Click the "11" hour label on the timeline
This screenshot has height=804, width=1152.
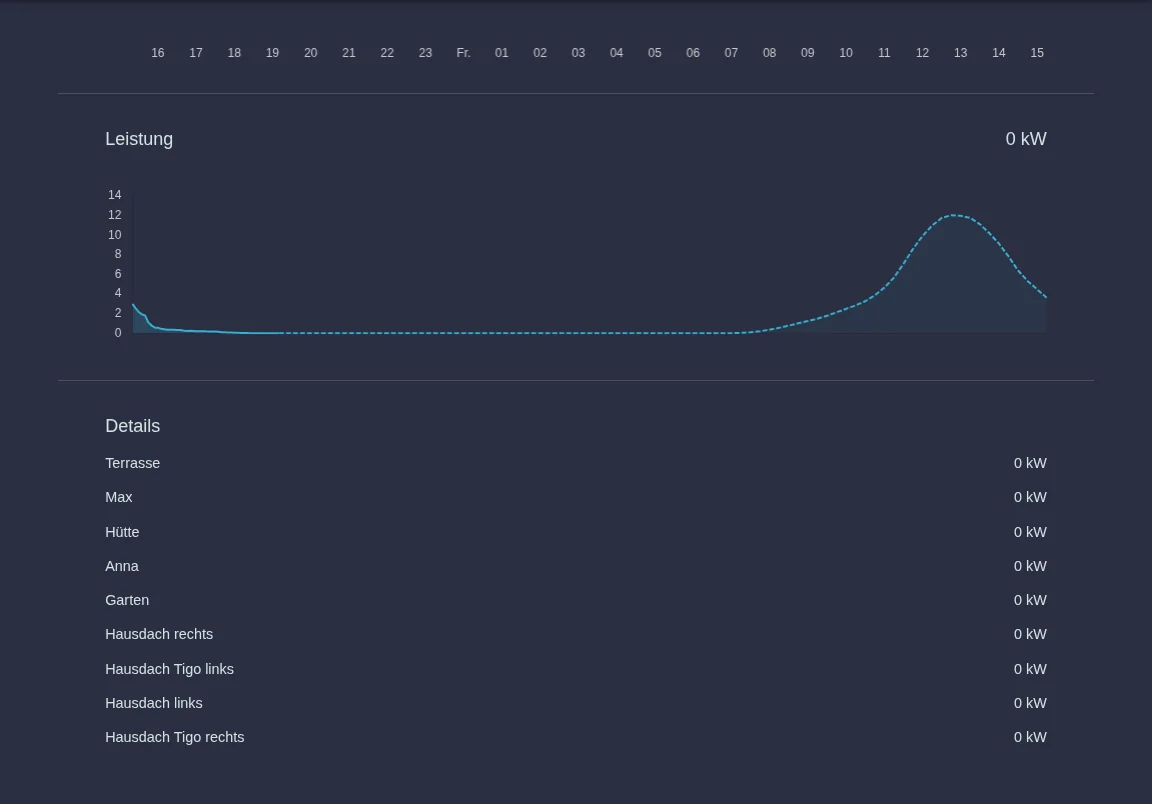tap(884, 53)
